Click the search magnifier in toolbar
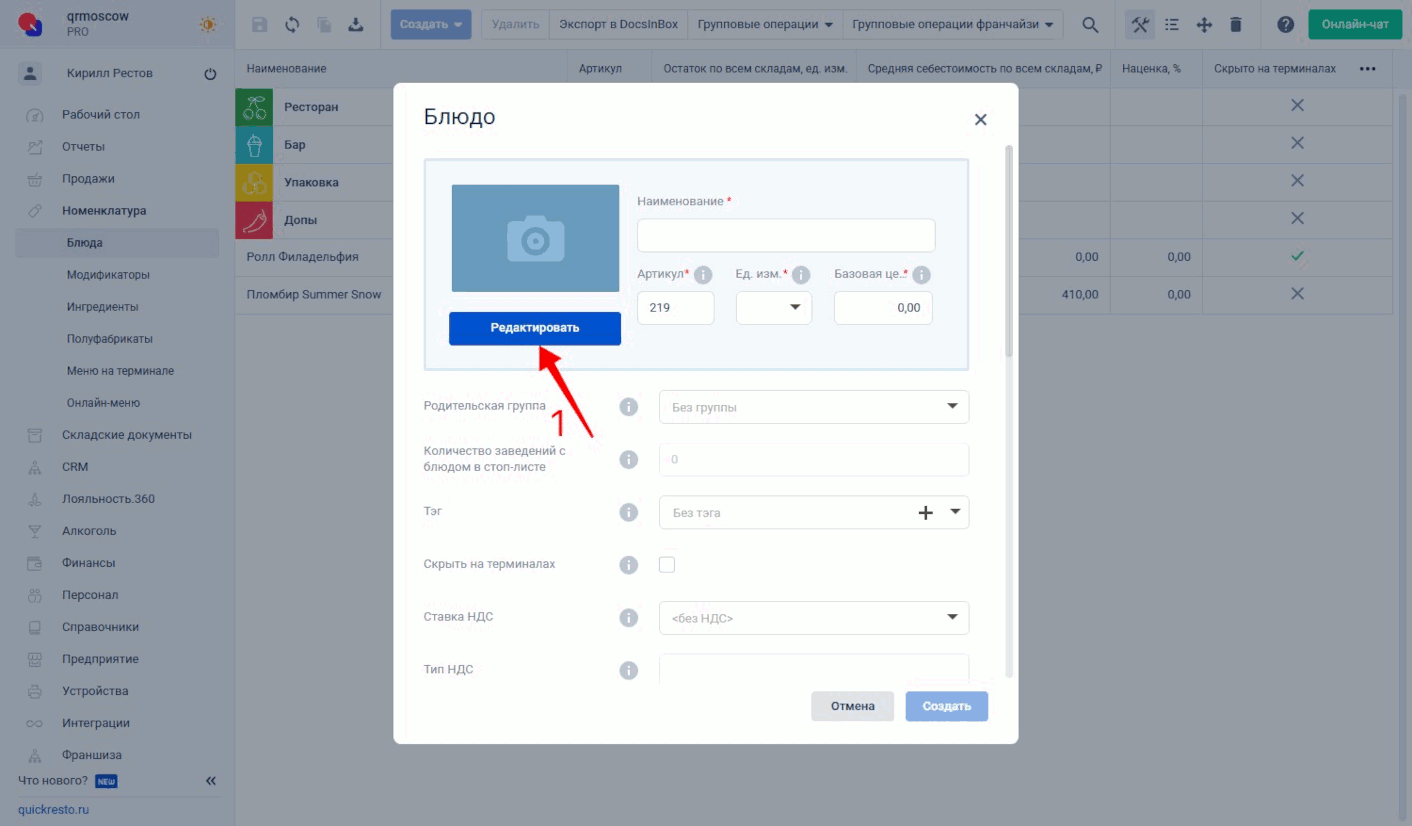1412x826 pixels. pyautogui.click(x=1090, y=25)
